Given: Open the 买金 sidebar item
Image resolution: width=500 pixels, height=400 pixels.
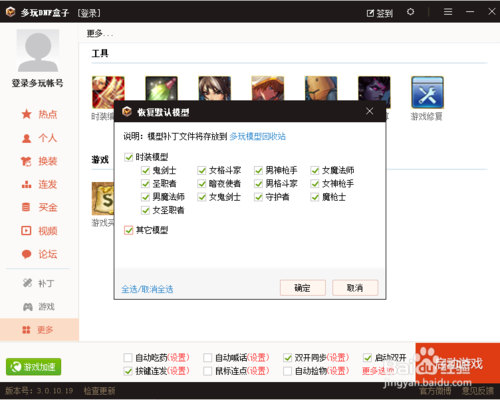Looking at the screenshot, I should point(39,207).
